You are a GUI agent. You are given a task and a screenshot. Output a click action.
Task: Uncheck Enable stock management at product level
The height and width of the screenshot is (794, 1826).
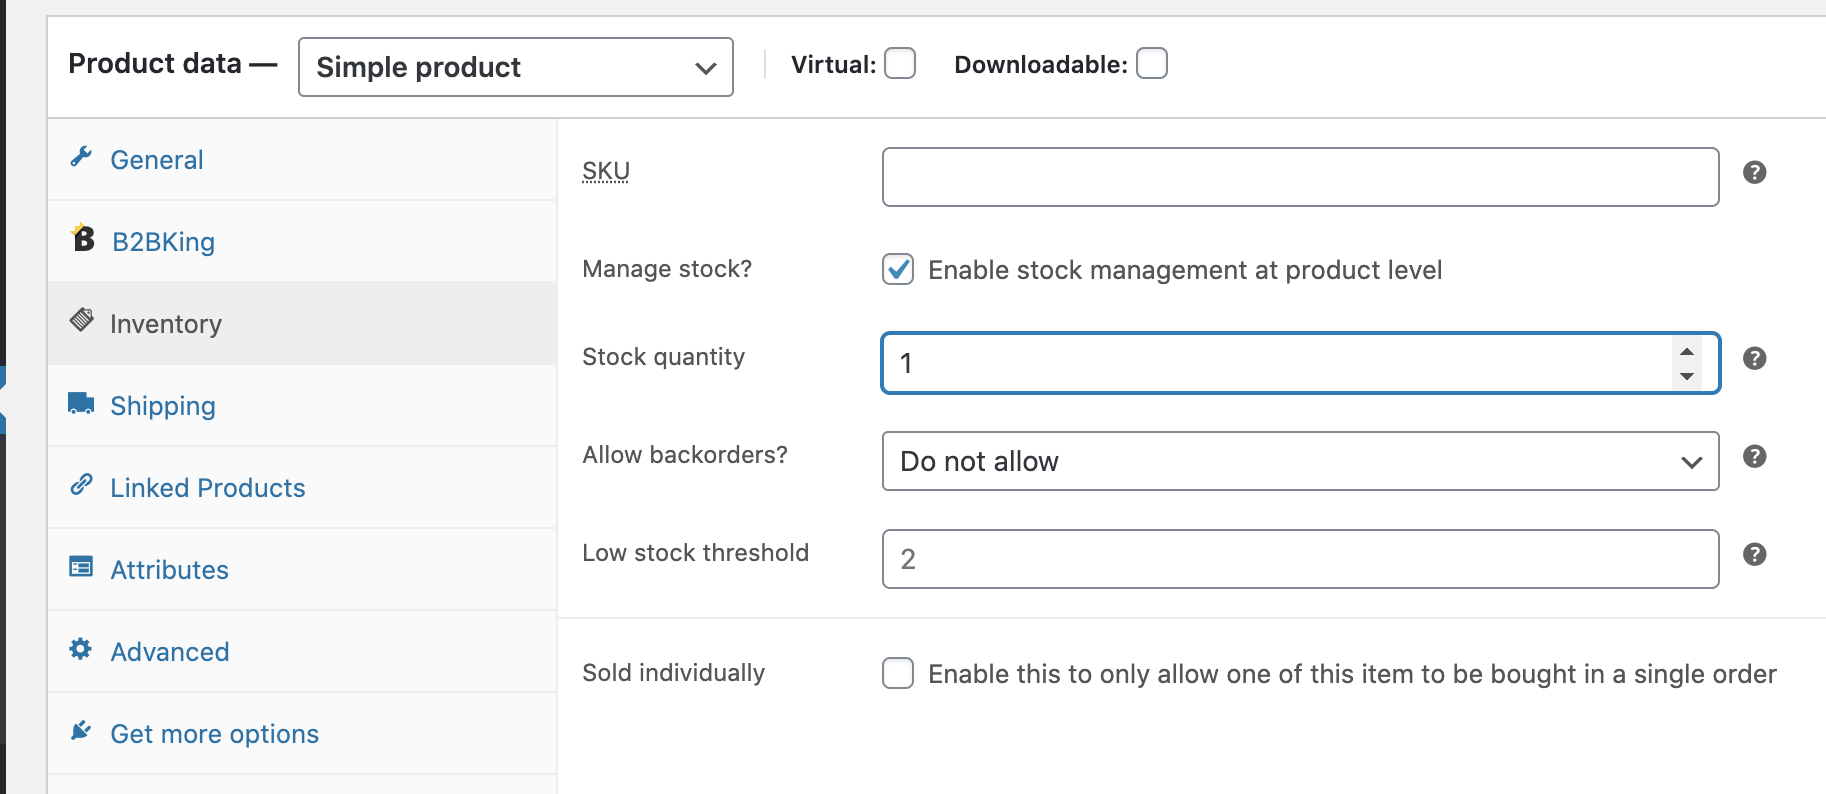pos(898,269)
